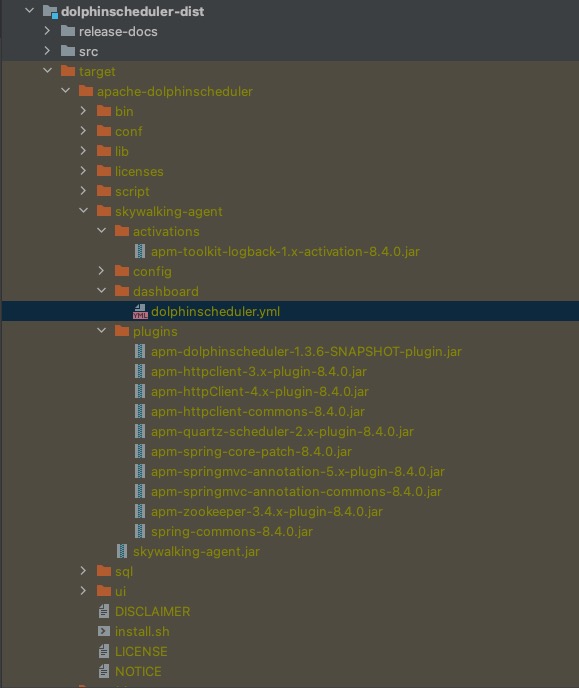This screenshot has width=579, height=688.
Task: Expand the bin folder
Action: (x=83, y=111)
